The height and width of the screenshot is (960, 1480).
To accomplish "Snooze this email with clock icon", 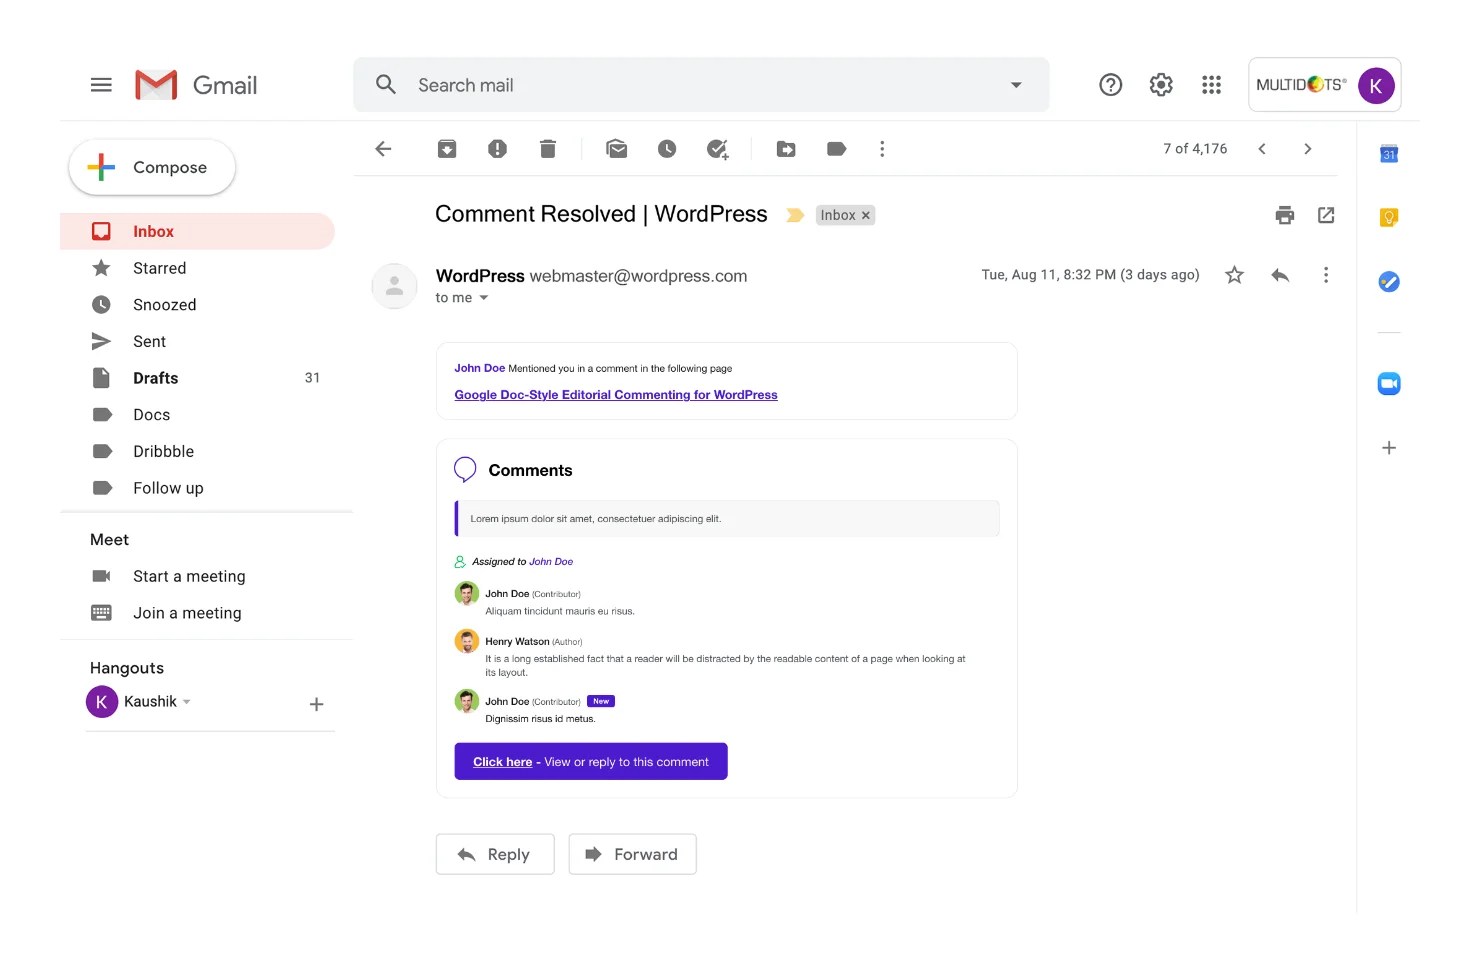I will [x=667, y=149].
